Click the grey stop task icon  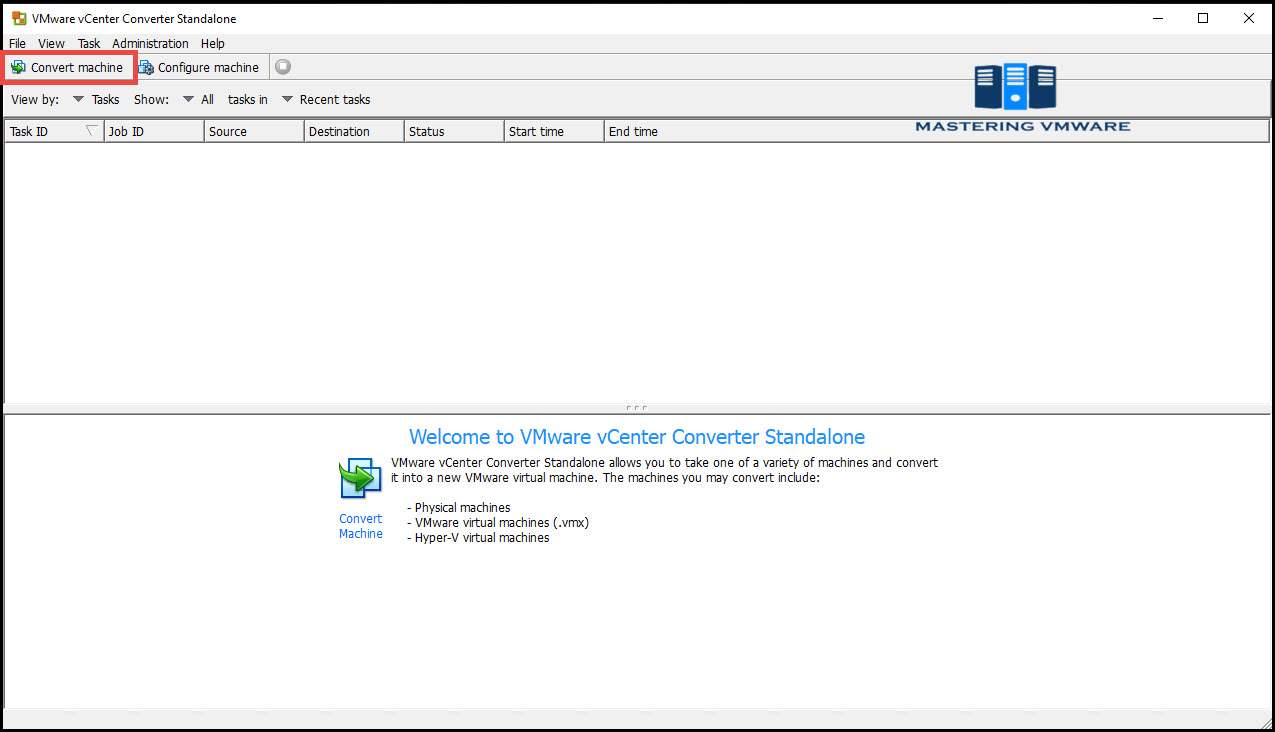click(x=283, y=67)
